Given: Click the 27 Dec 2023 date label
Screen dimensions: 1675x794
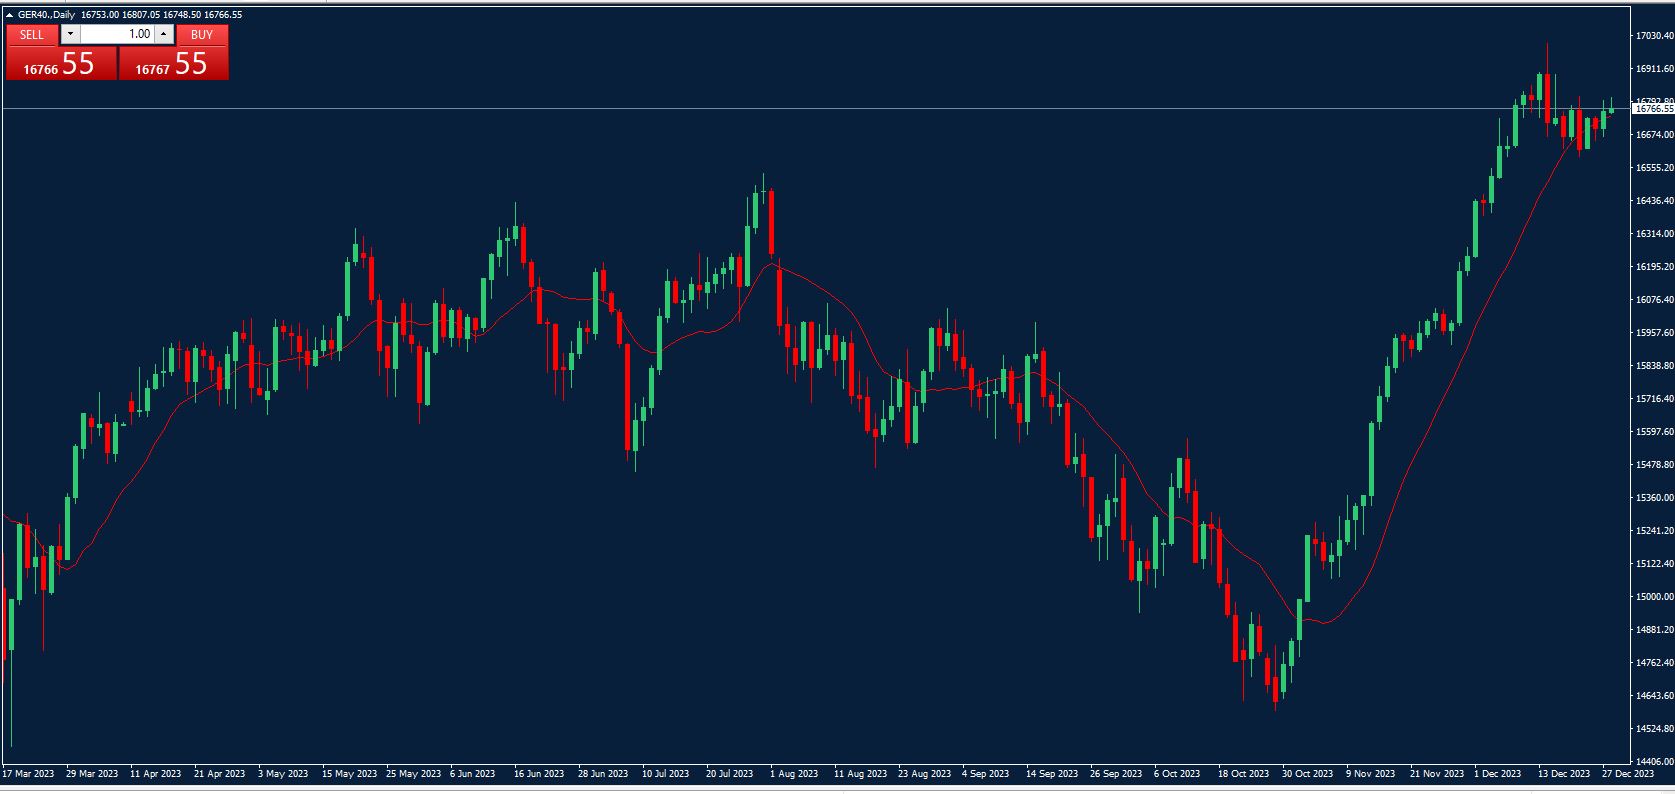Looking at the screenshot, I should pyautogui.click(x=1628, y=774).
